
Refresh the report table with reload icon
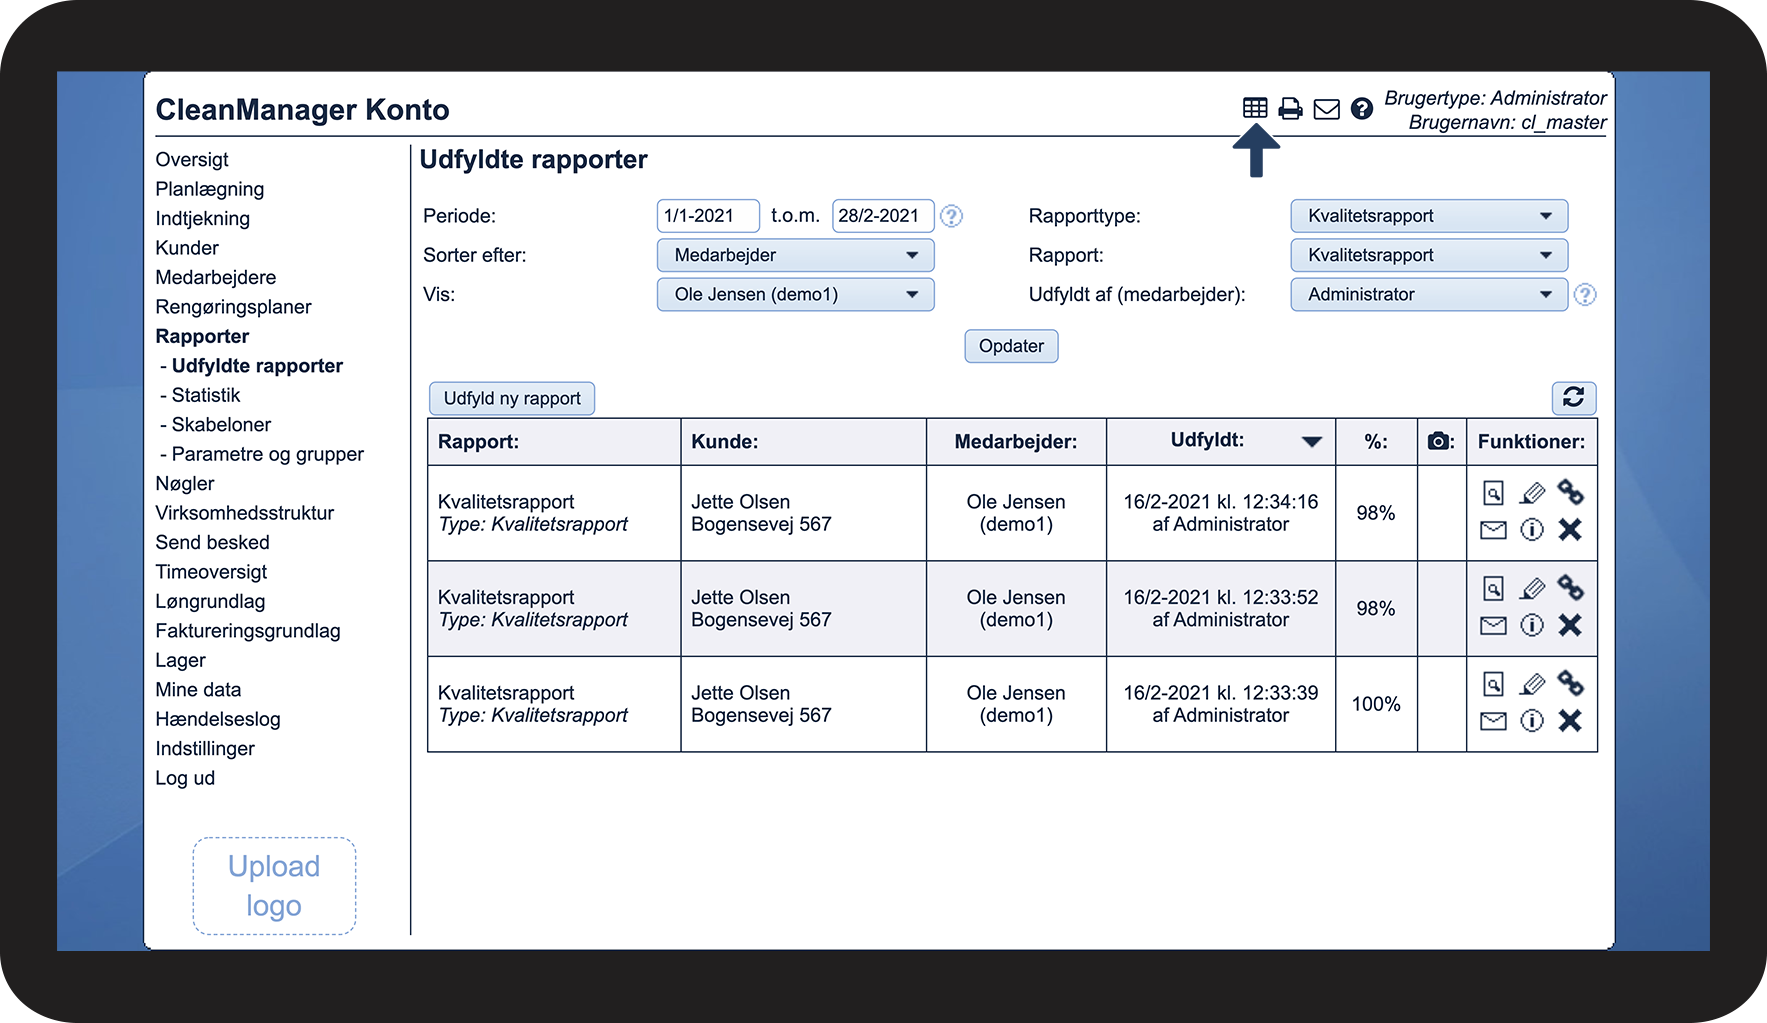(1574, 398)
